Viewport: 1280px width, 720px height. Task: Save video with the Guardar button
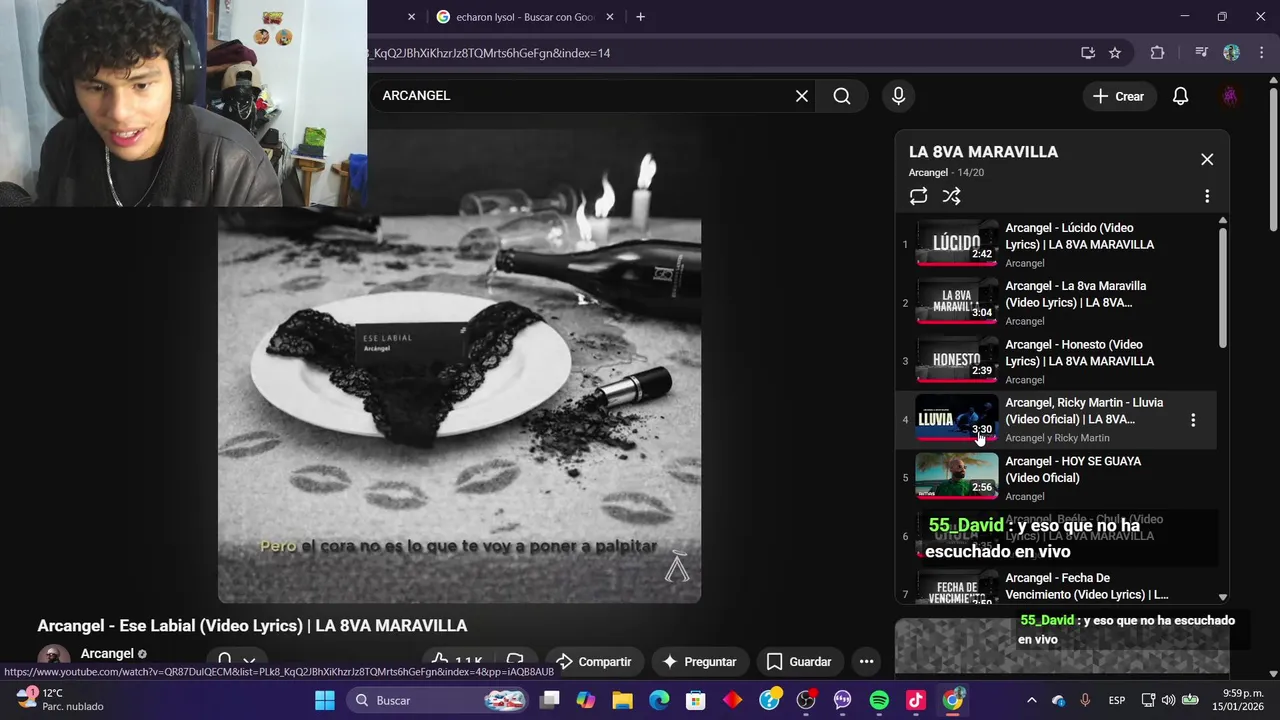(x=799, y=661)
